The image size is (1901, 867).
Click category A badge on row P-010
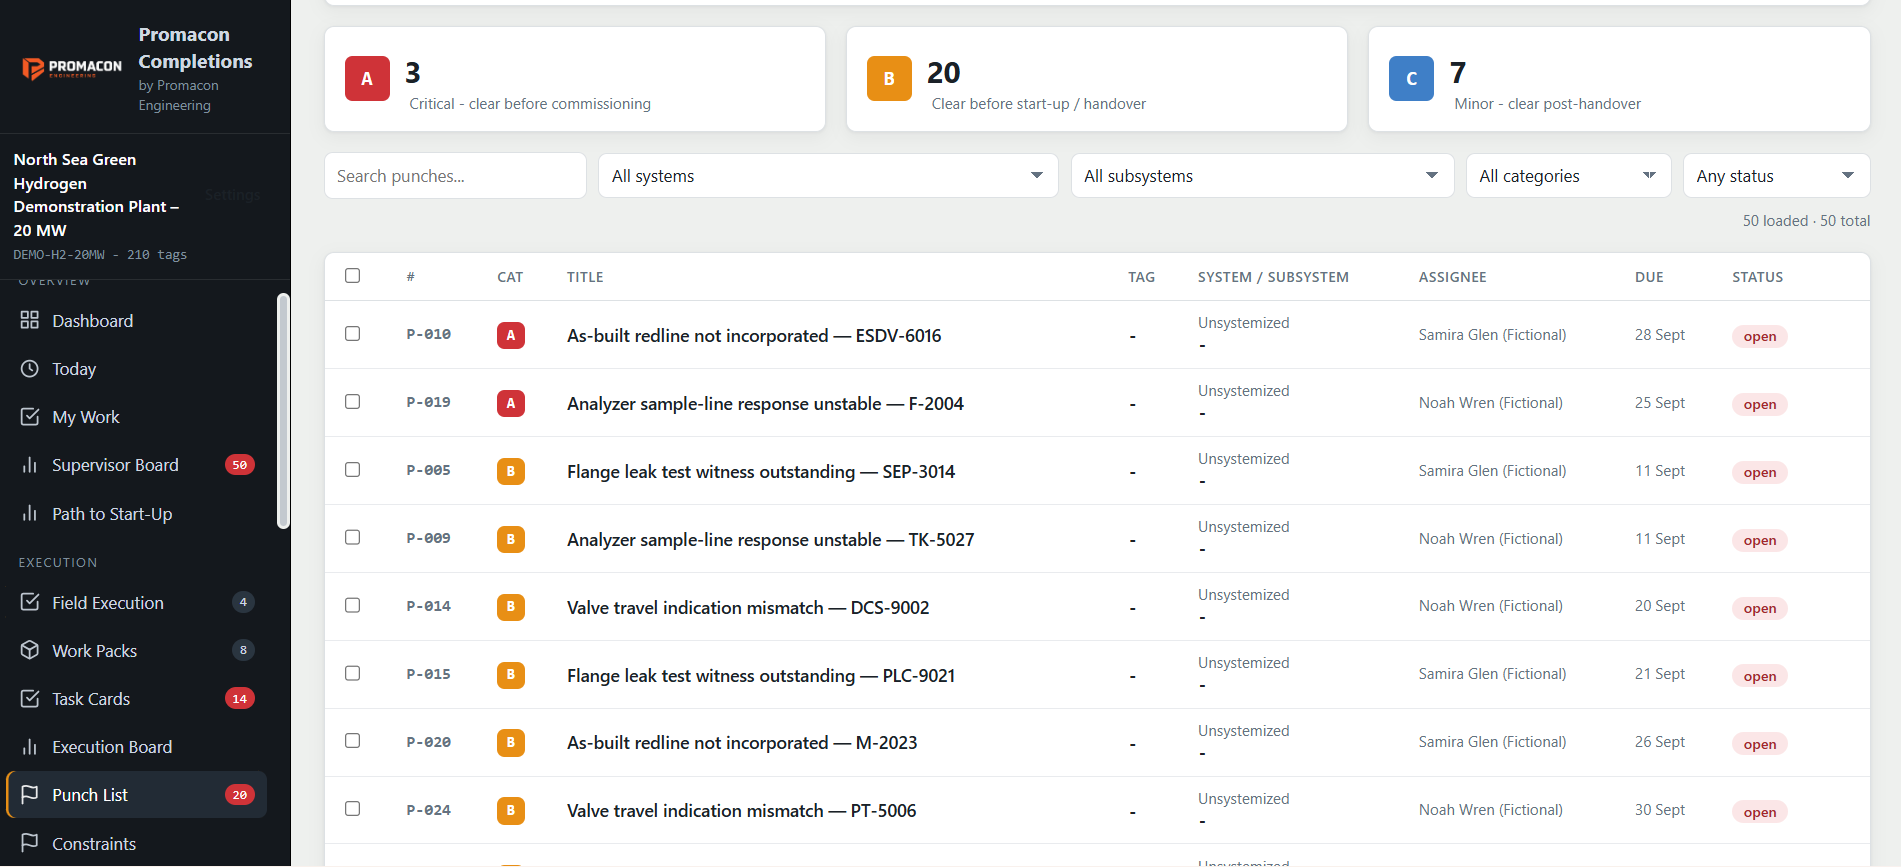tap(511, 335)
